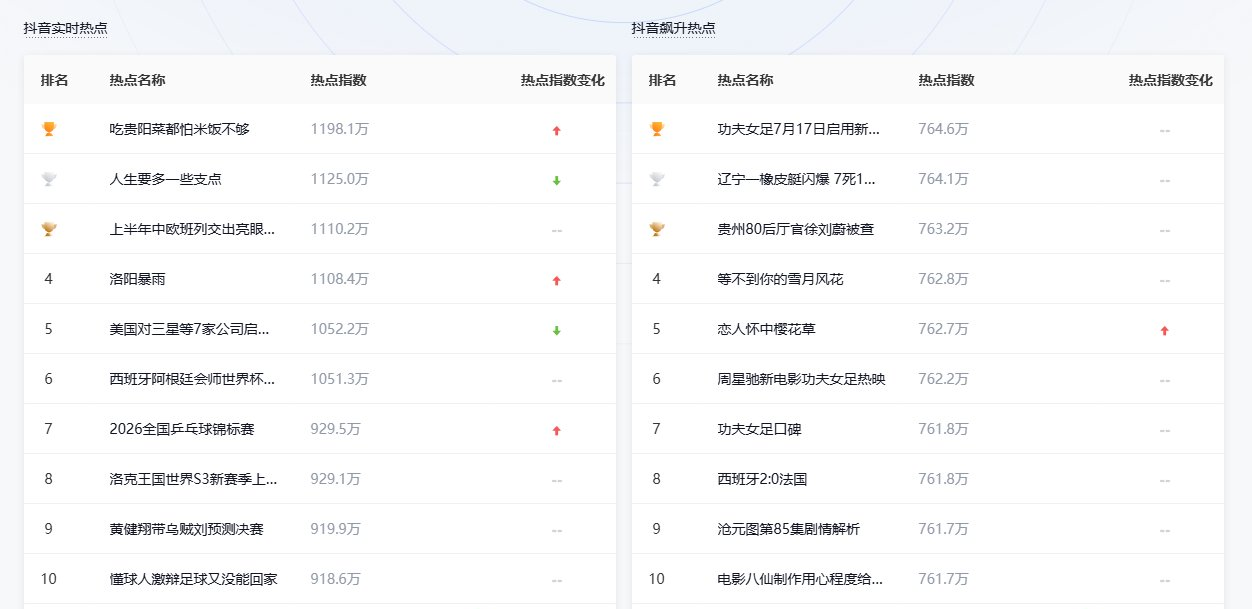Click silver trophy icon beside 辽宁一橡皮艇闪爆
This screenshot has height=609, width=1252.
tap(657, 179)
